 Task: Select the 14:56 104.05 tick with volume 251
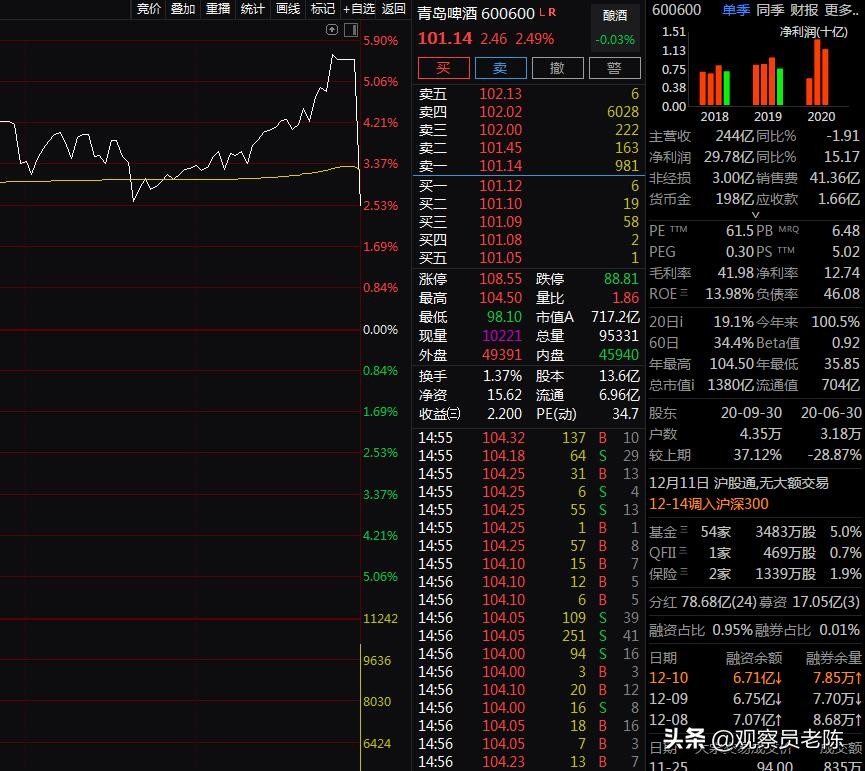click(x=528, y=636)
